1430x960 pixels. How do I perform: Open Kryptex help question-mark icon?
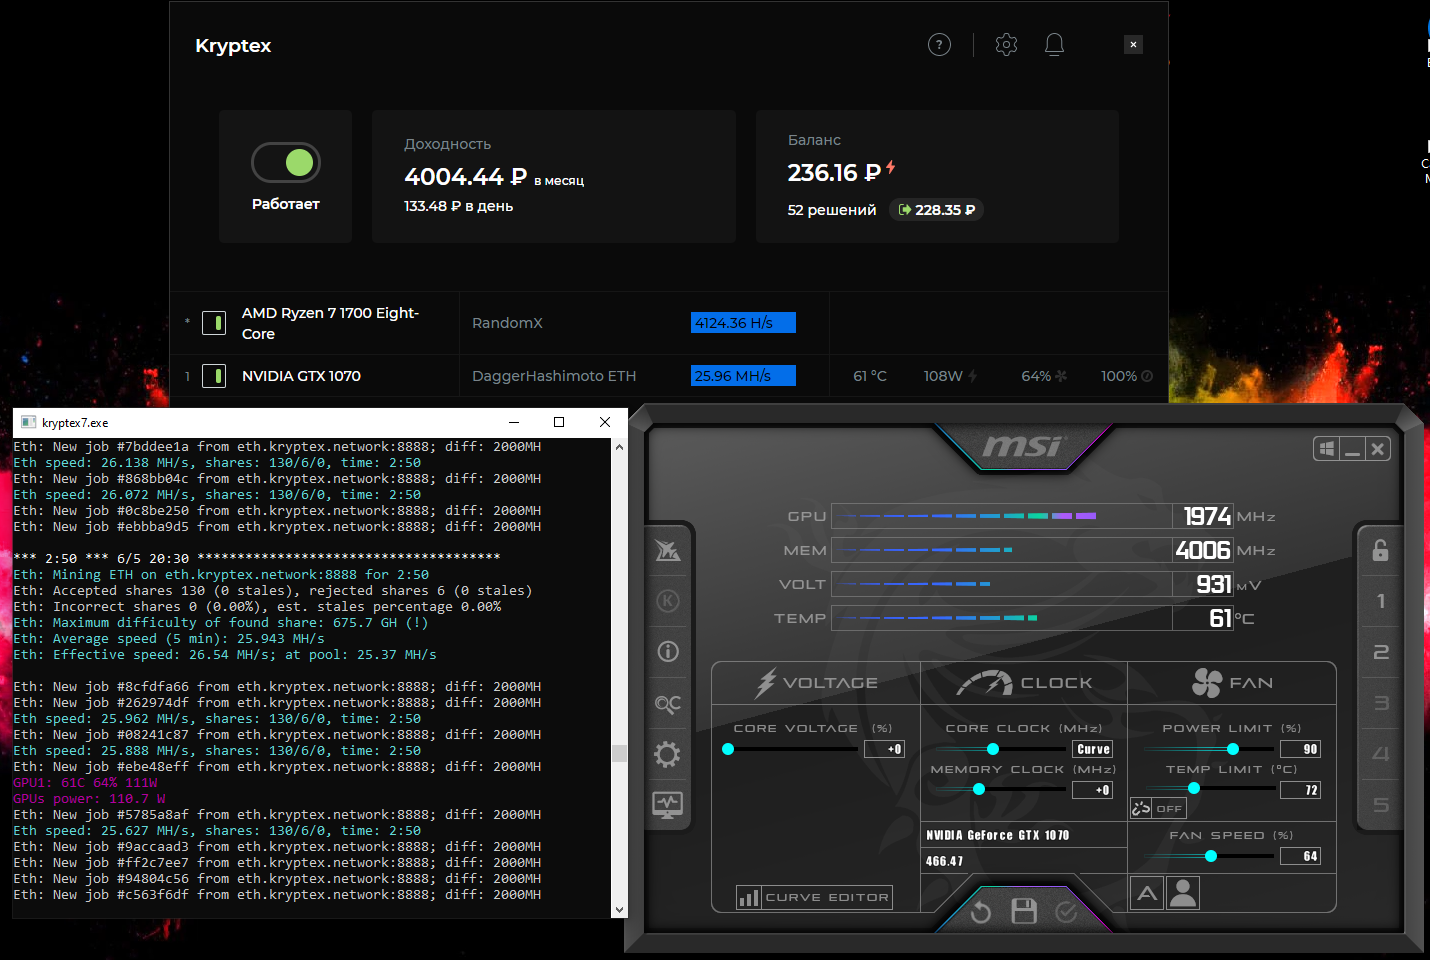pos(939,44)
